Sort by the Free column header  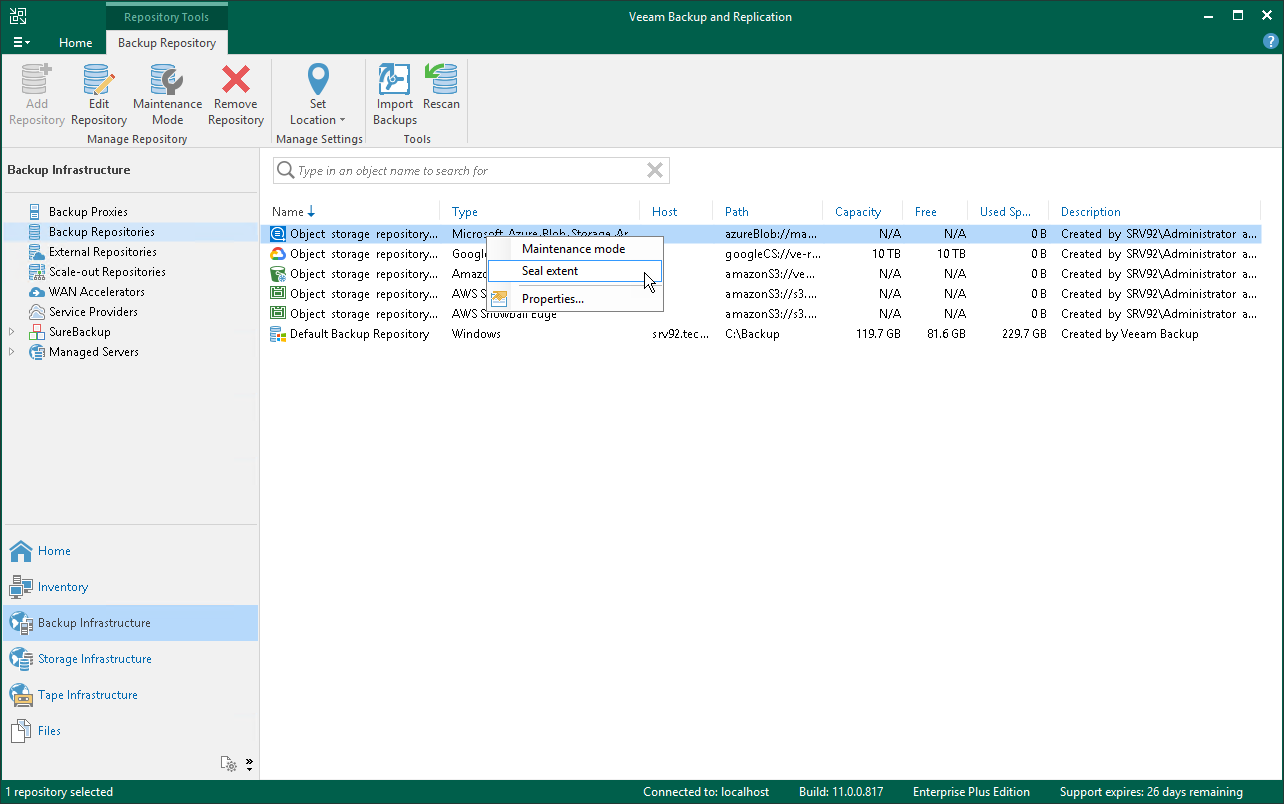[926, 212]
